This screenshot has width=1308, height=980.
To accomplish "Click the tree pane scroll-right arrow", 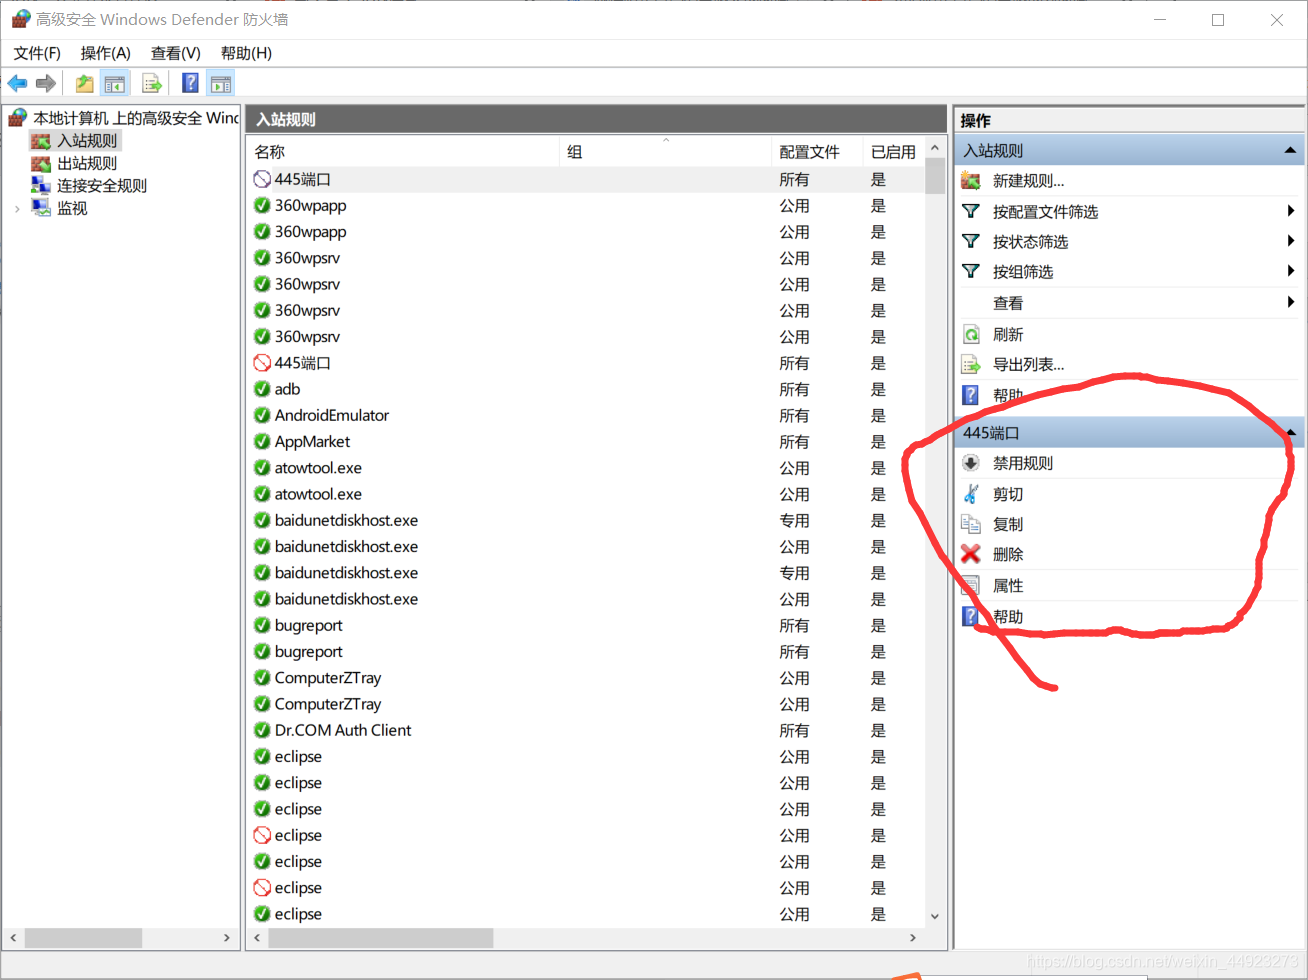I will 227,938.
